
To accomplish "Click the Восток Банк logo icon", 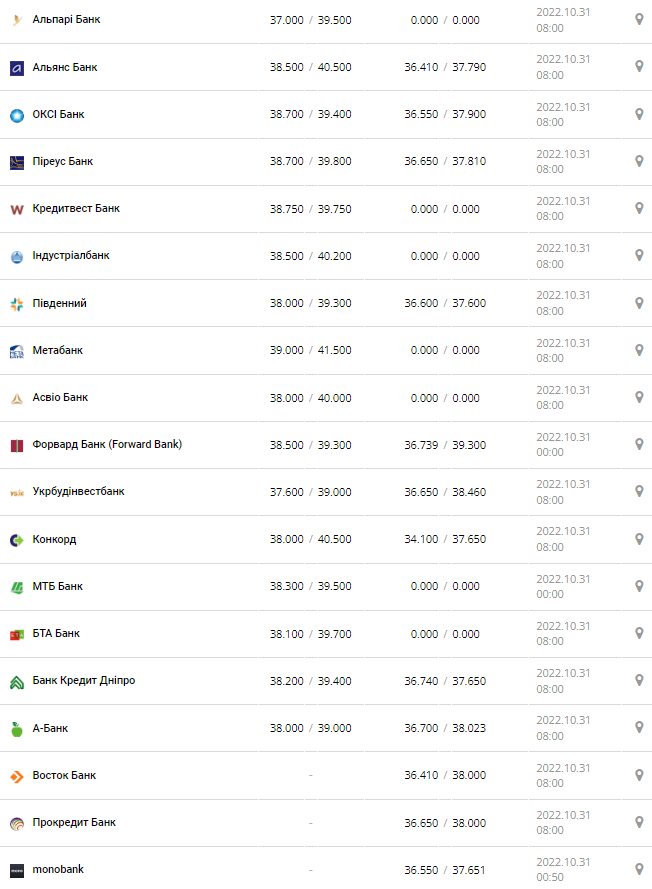I will tap(17, 776).
